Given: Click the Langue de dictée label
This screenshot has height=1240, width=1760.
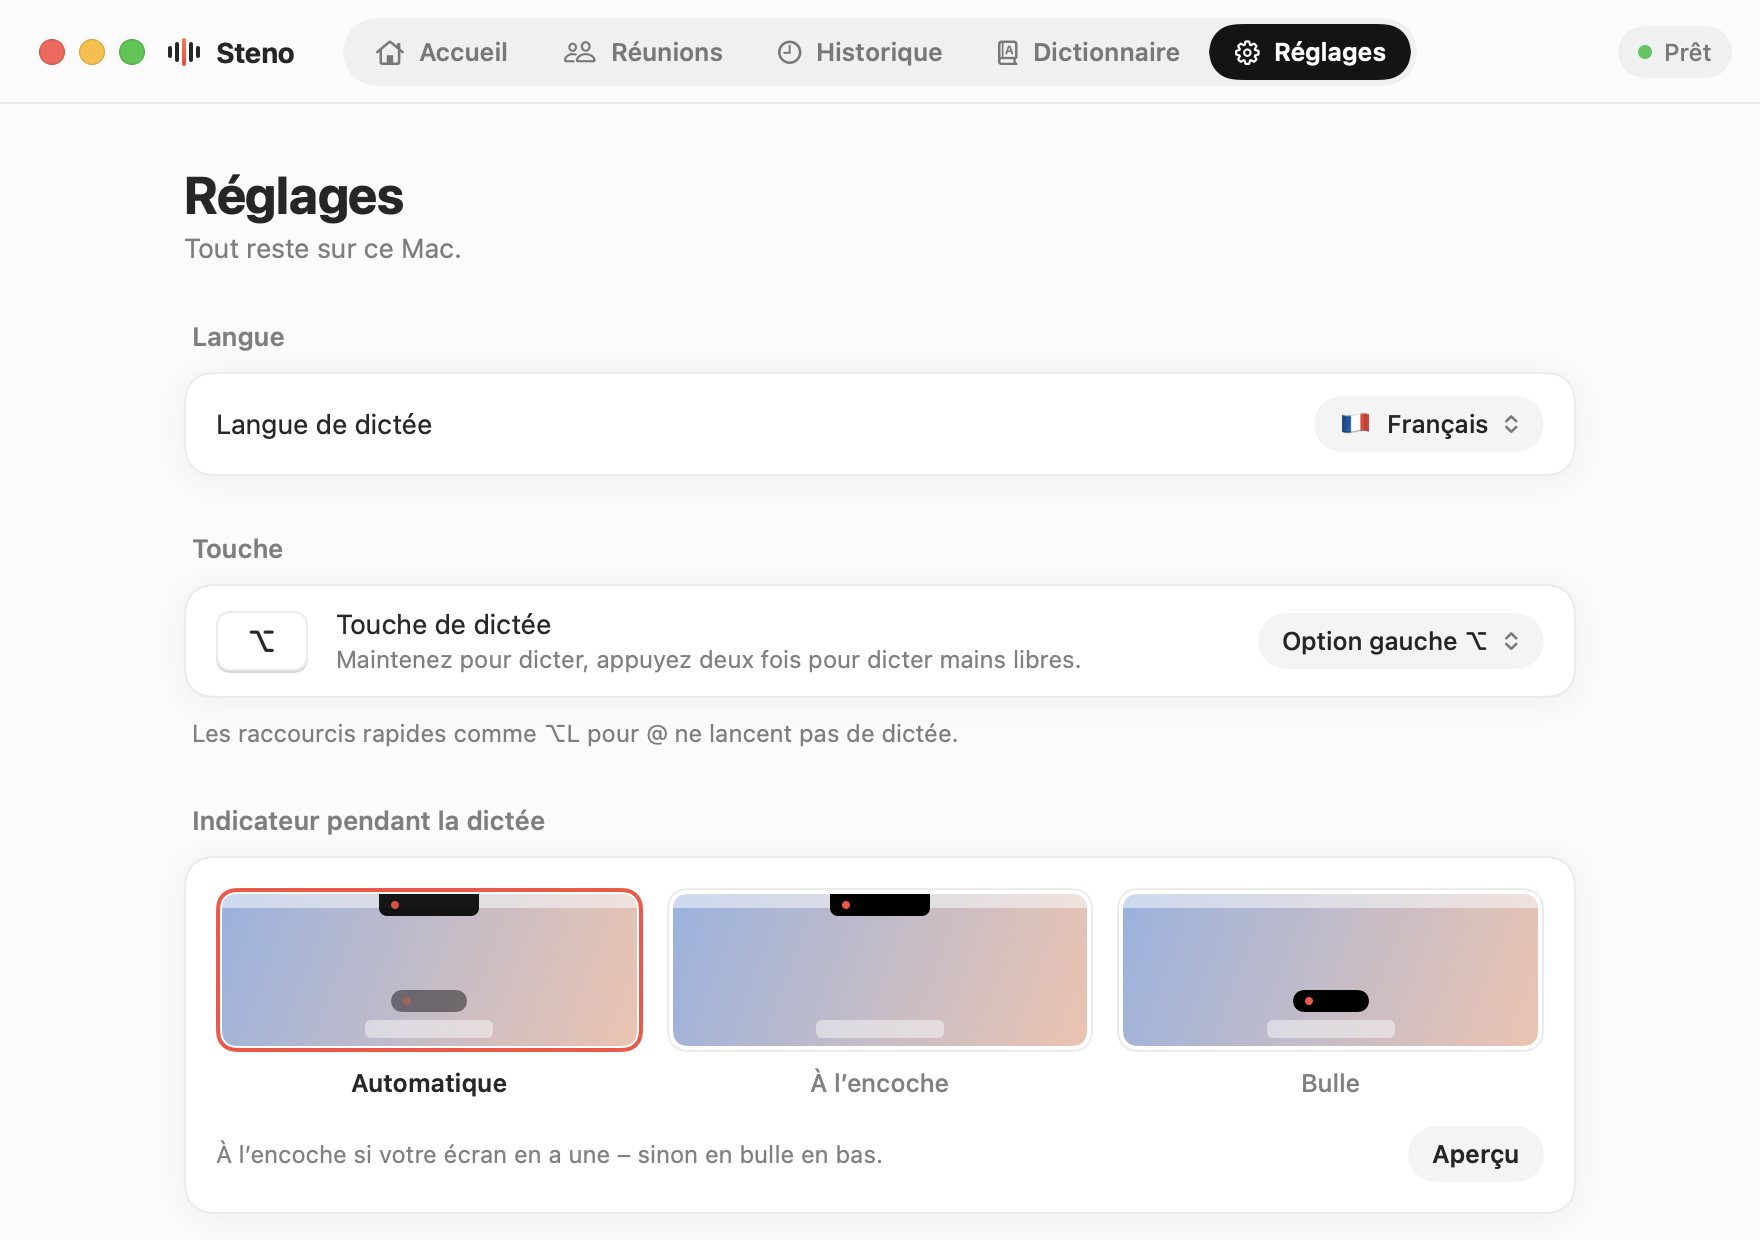Looking at the screenshot, I should (x=324, y=425).
